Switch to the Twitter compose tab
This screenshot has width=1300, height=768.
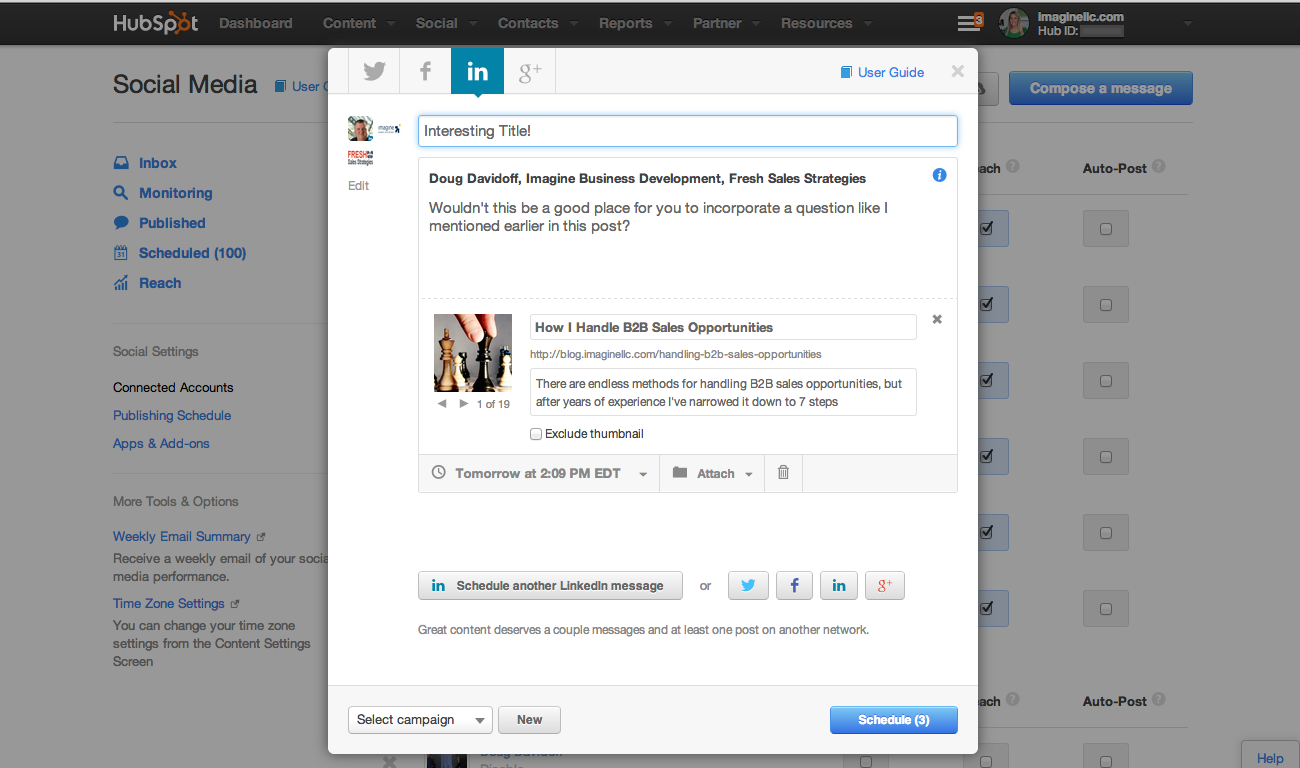pyautogui.click(x=374, y=71)
